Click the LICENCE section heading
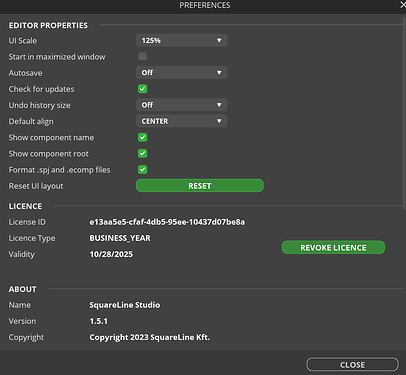Viewport: 406px width, 375px height. coord(25,206)
